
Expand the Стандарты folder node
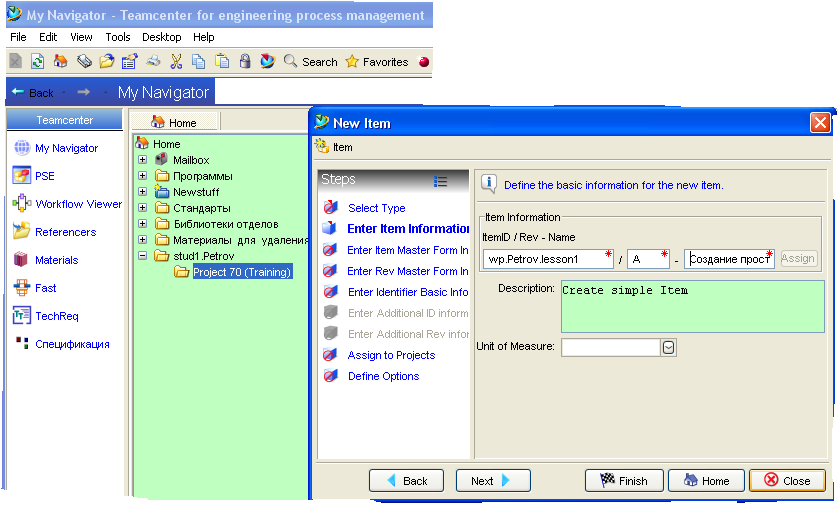142,207
